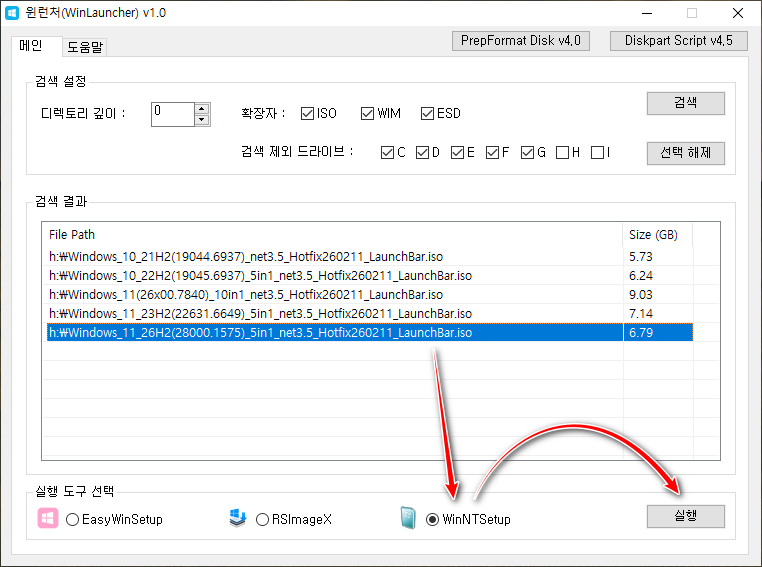This screenshot has width=762, height=567.
Task: Uncheck the WIM extension checkbox
Action: click(367, 113)
